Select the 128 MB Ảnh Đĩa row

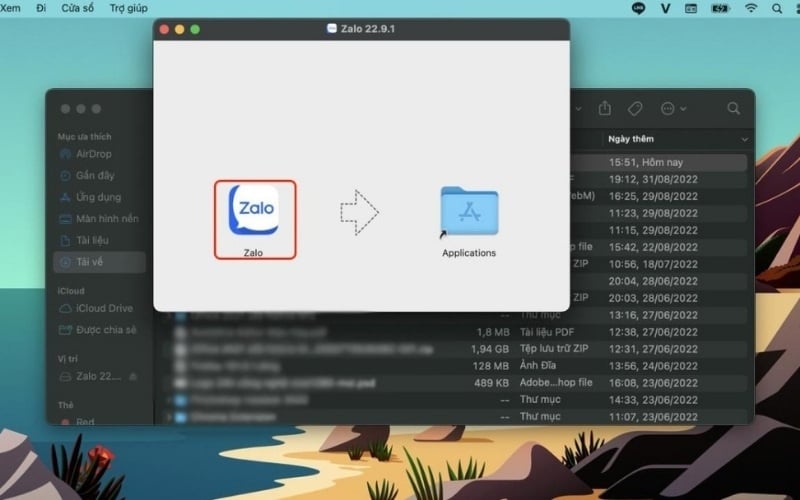point(455,366)
